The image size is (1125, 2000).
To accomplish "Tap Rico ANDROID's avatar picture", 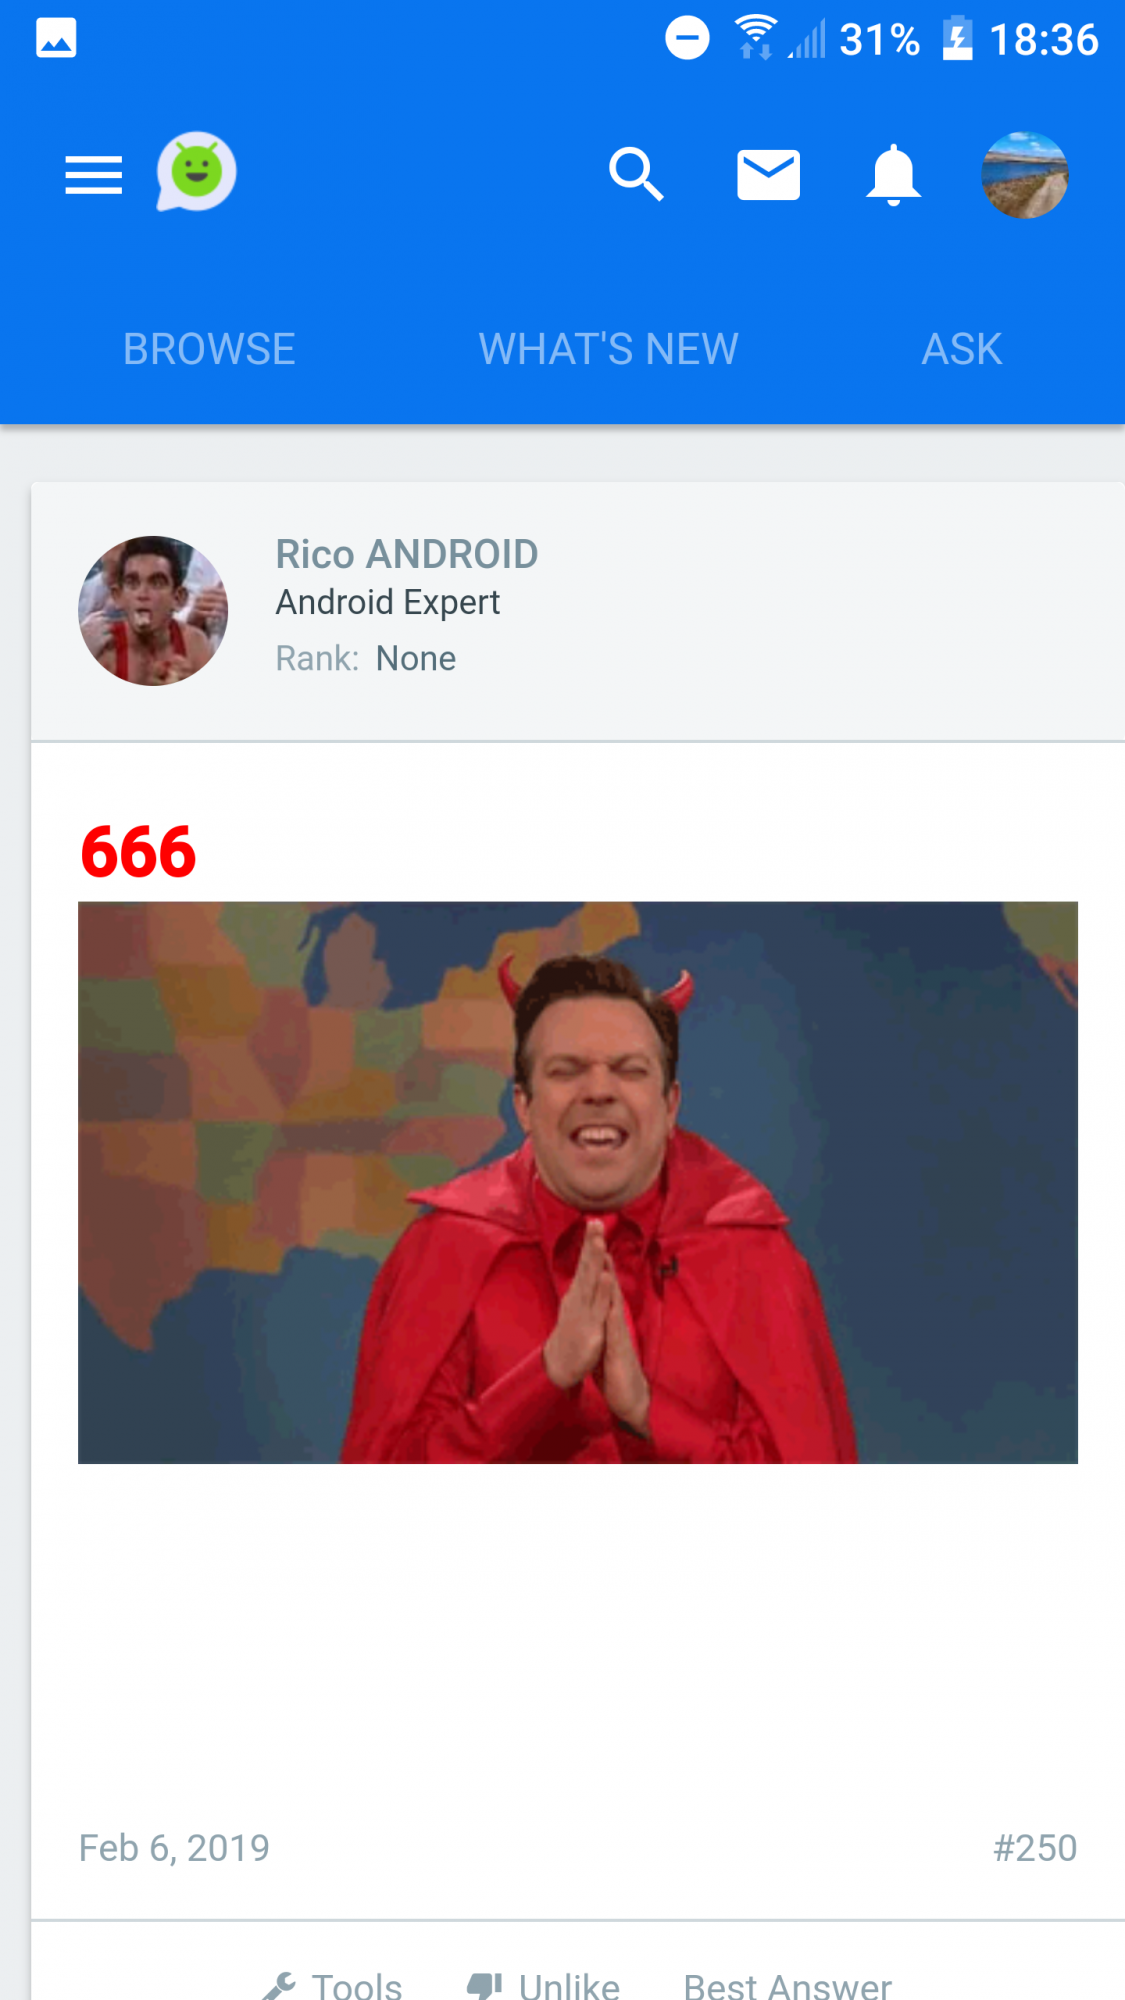I will (153, 611).
